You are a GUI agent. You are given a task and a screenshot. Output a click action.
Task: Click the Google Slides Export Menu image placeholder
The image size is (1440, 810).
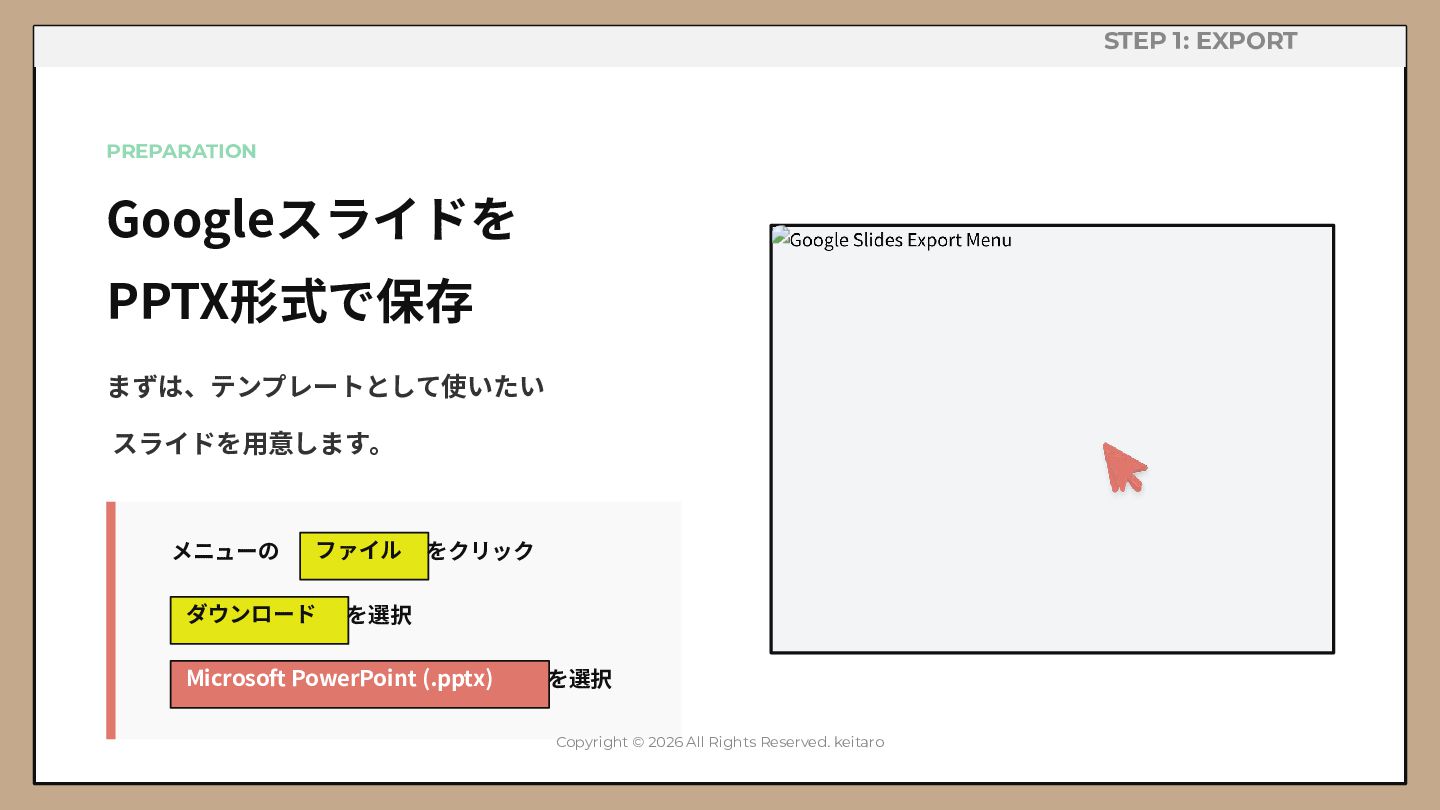[1052, 439]
